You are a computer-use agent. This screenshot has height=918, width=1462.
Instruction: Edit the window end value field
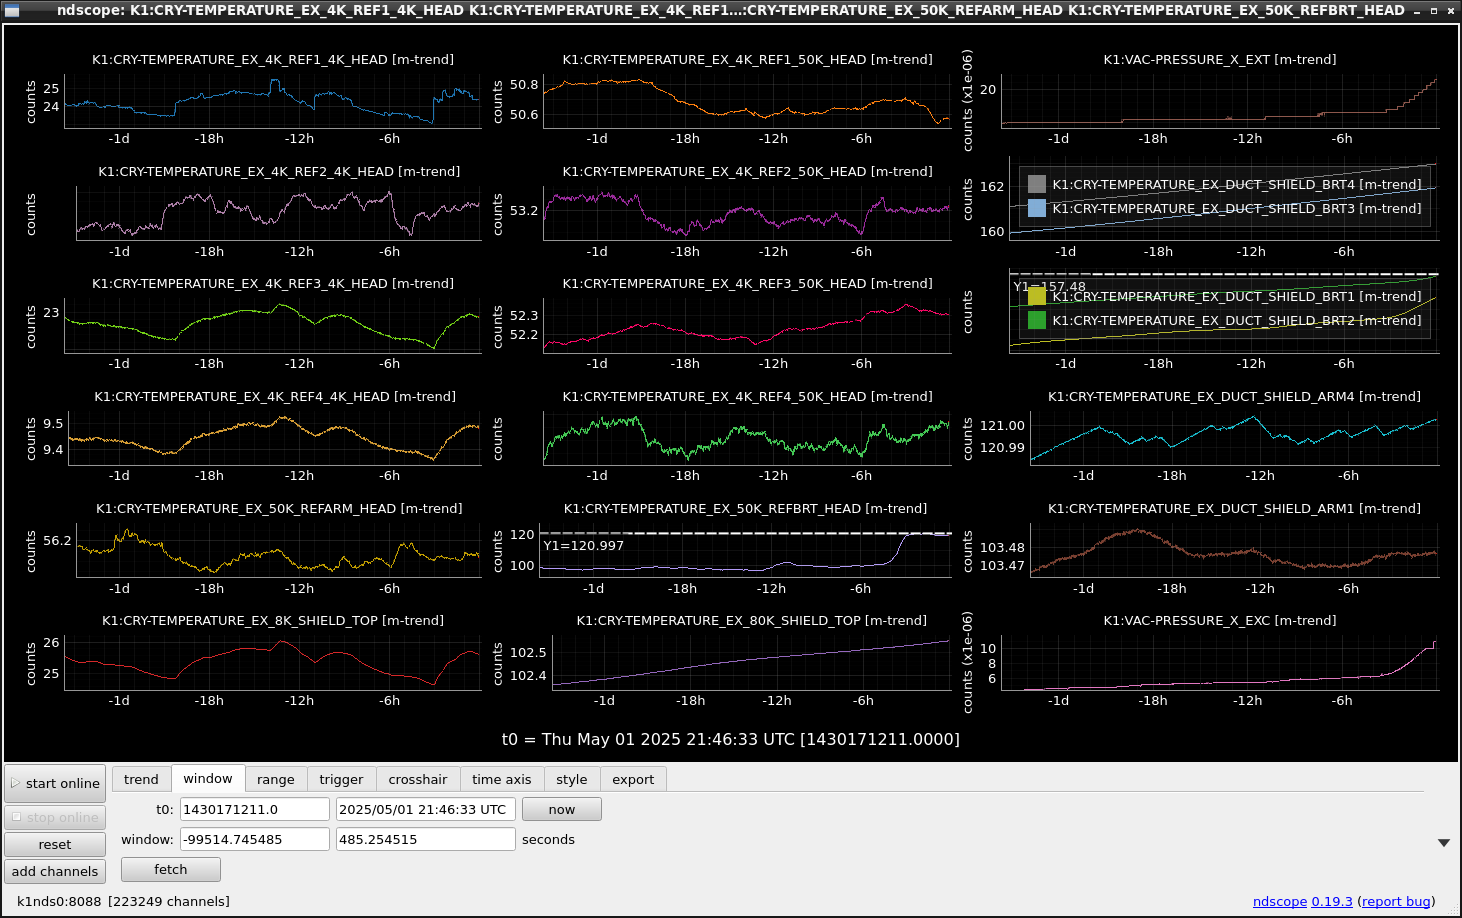(426, 839)
